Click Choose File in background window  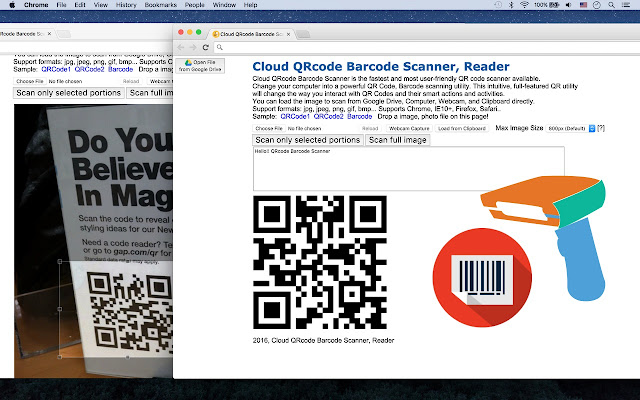click(29, 81)
